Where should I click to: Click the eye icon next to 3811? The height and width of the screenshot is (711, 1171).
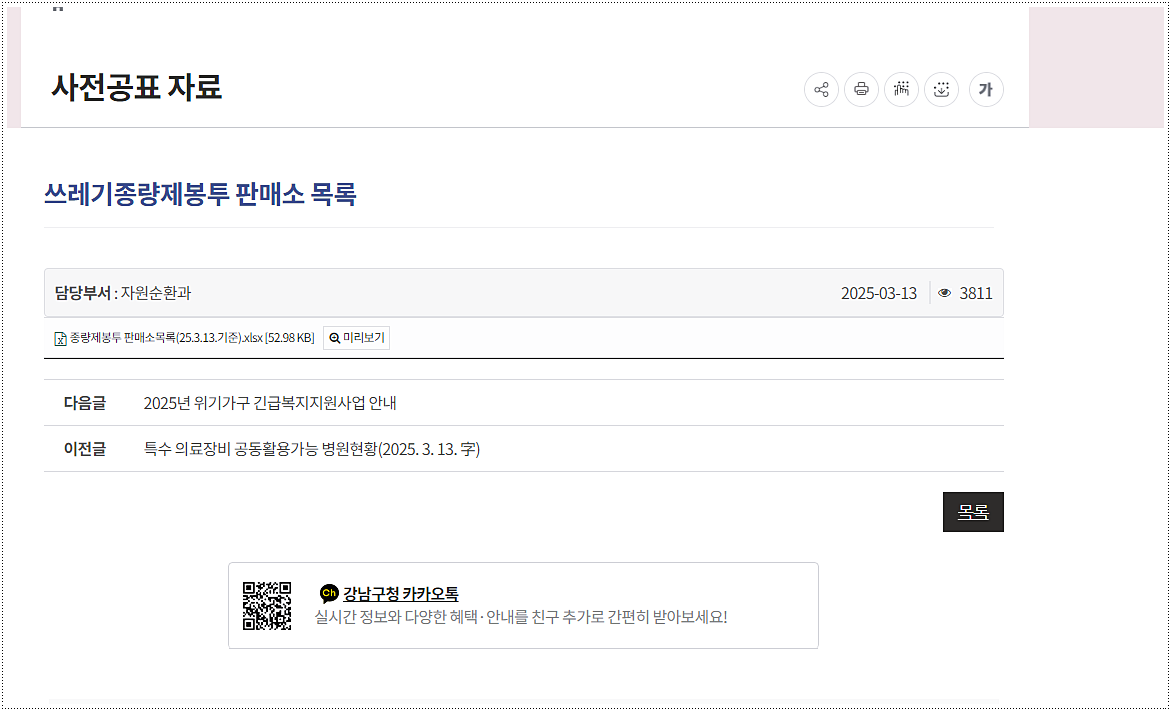click(x=944, y=292)
